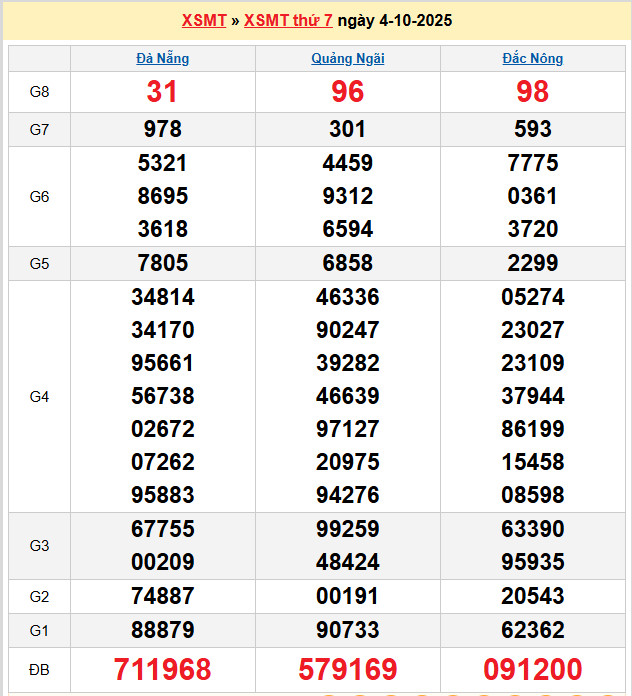Click the date text 'ngày 4-10-2025'
Viewport: 632px width, 696px height.
(395, 20)
